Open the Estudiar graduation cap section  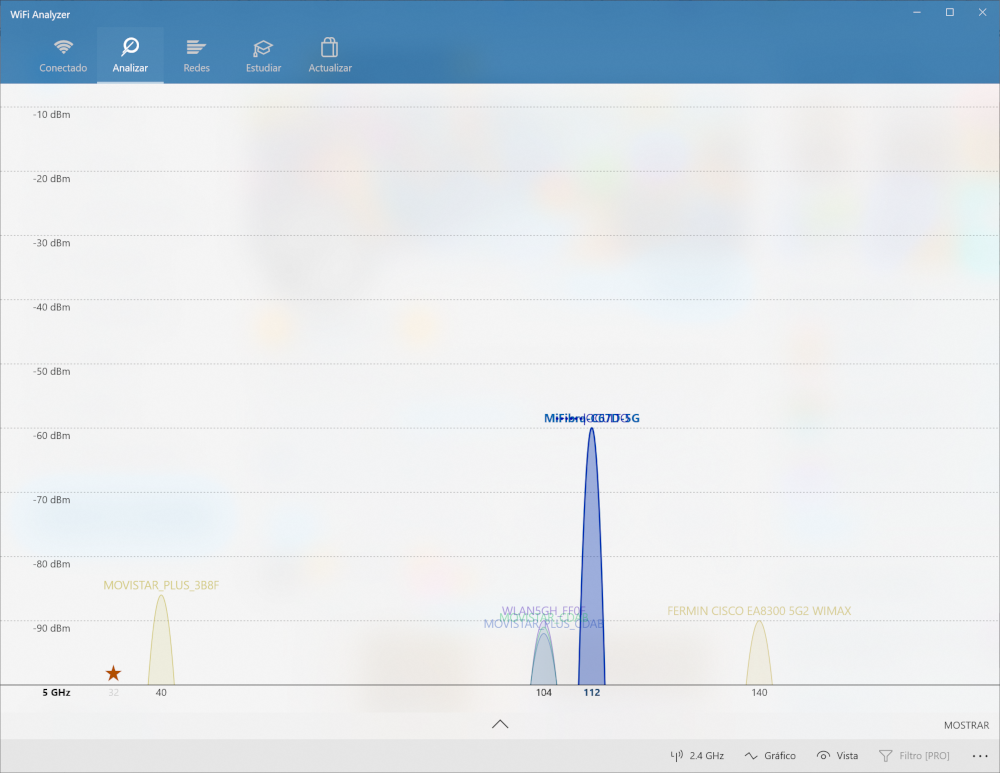263,56
